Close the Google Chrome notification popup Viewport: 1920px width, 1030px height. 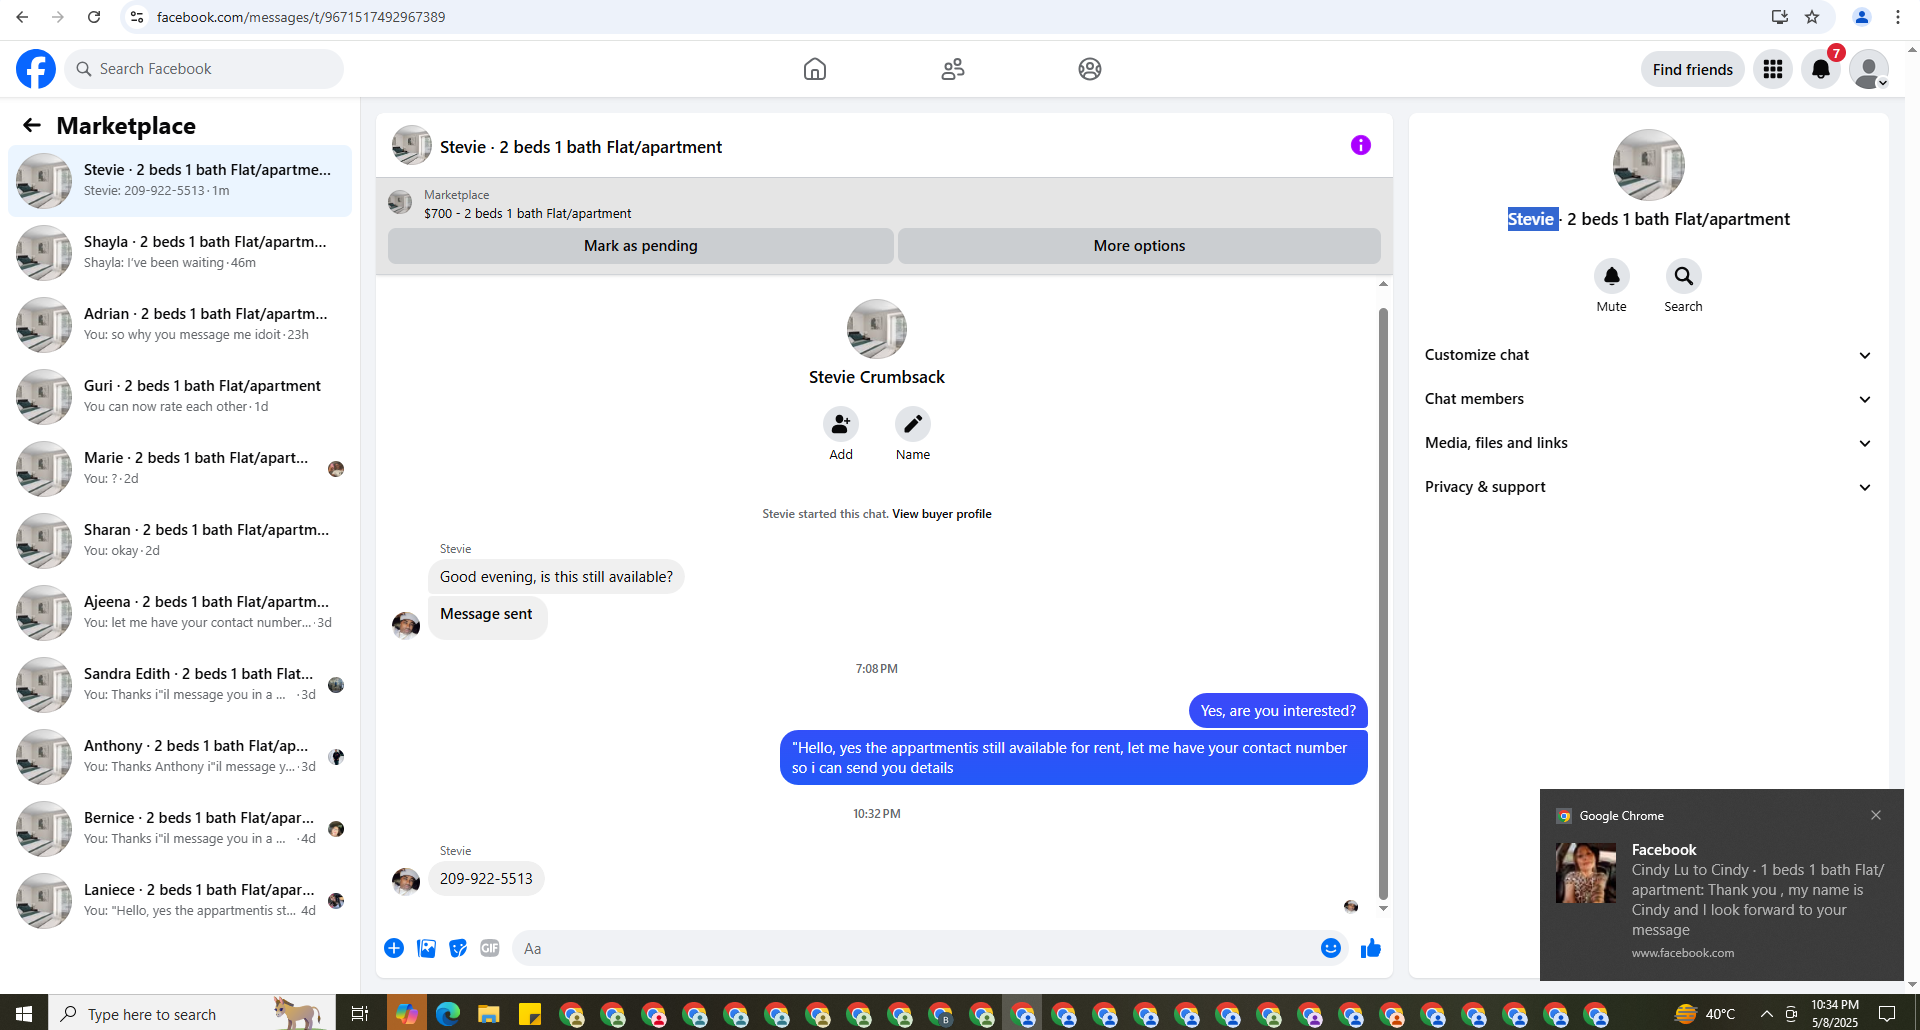(1876, 815)
